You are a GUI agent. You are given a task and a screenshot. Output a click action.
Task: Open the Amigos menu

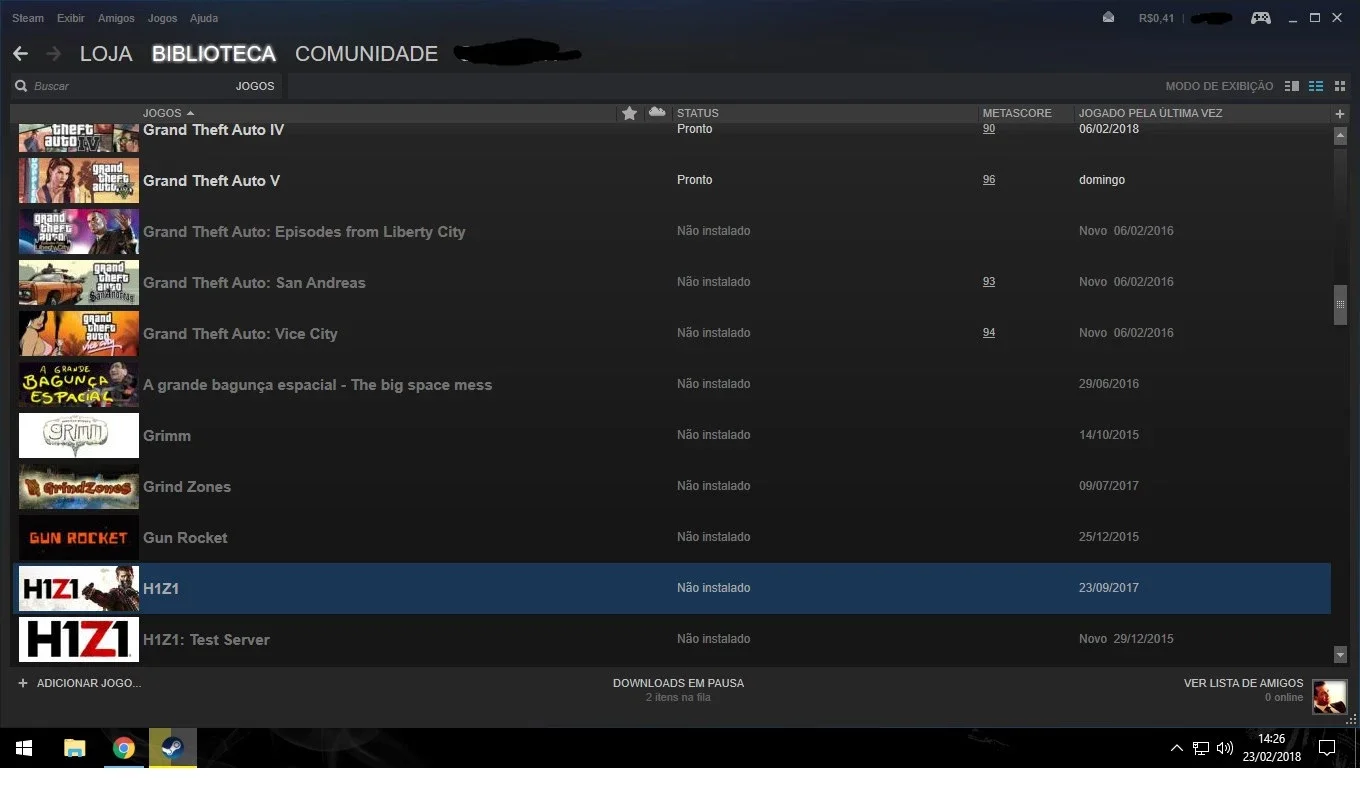116,18
